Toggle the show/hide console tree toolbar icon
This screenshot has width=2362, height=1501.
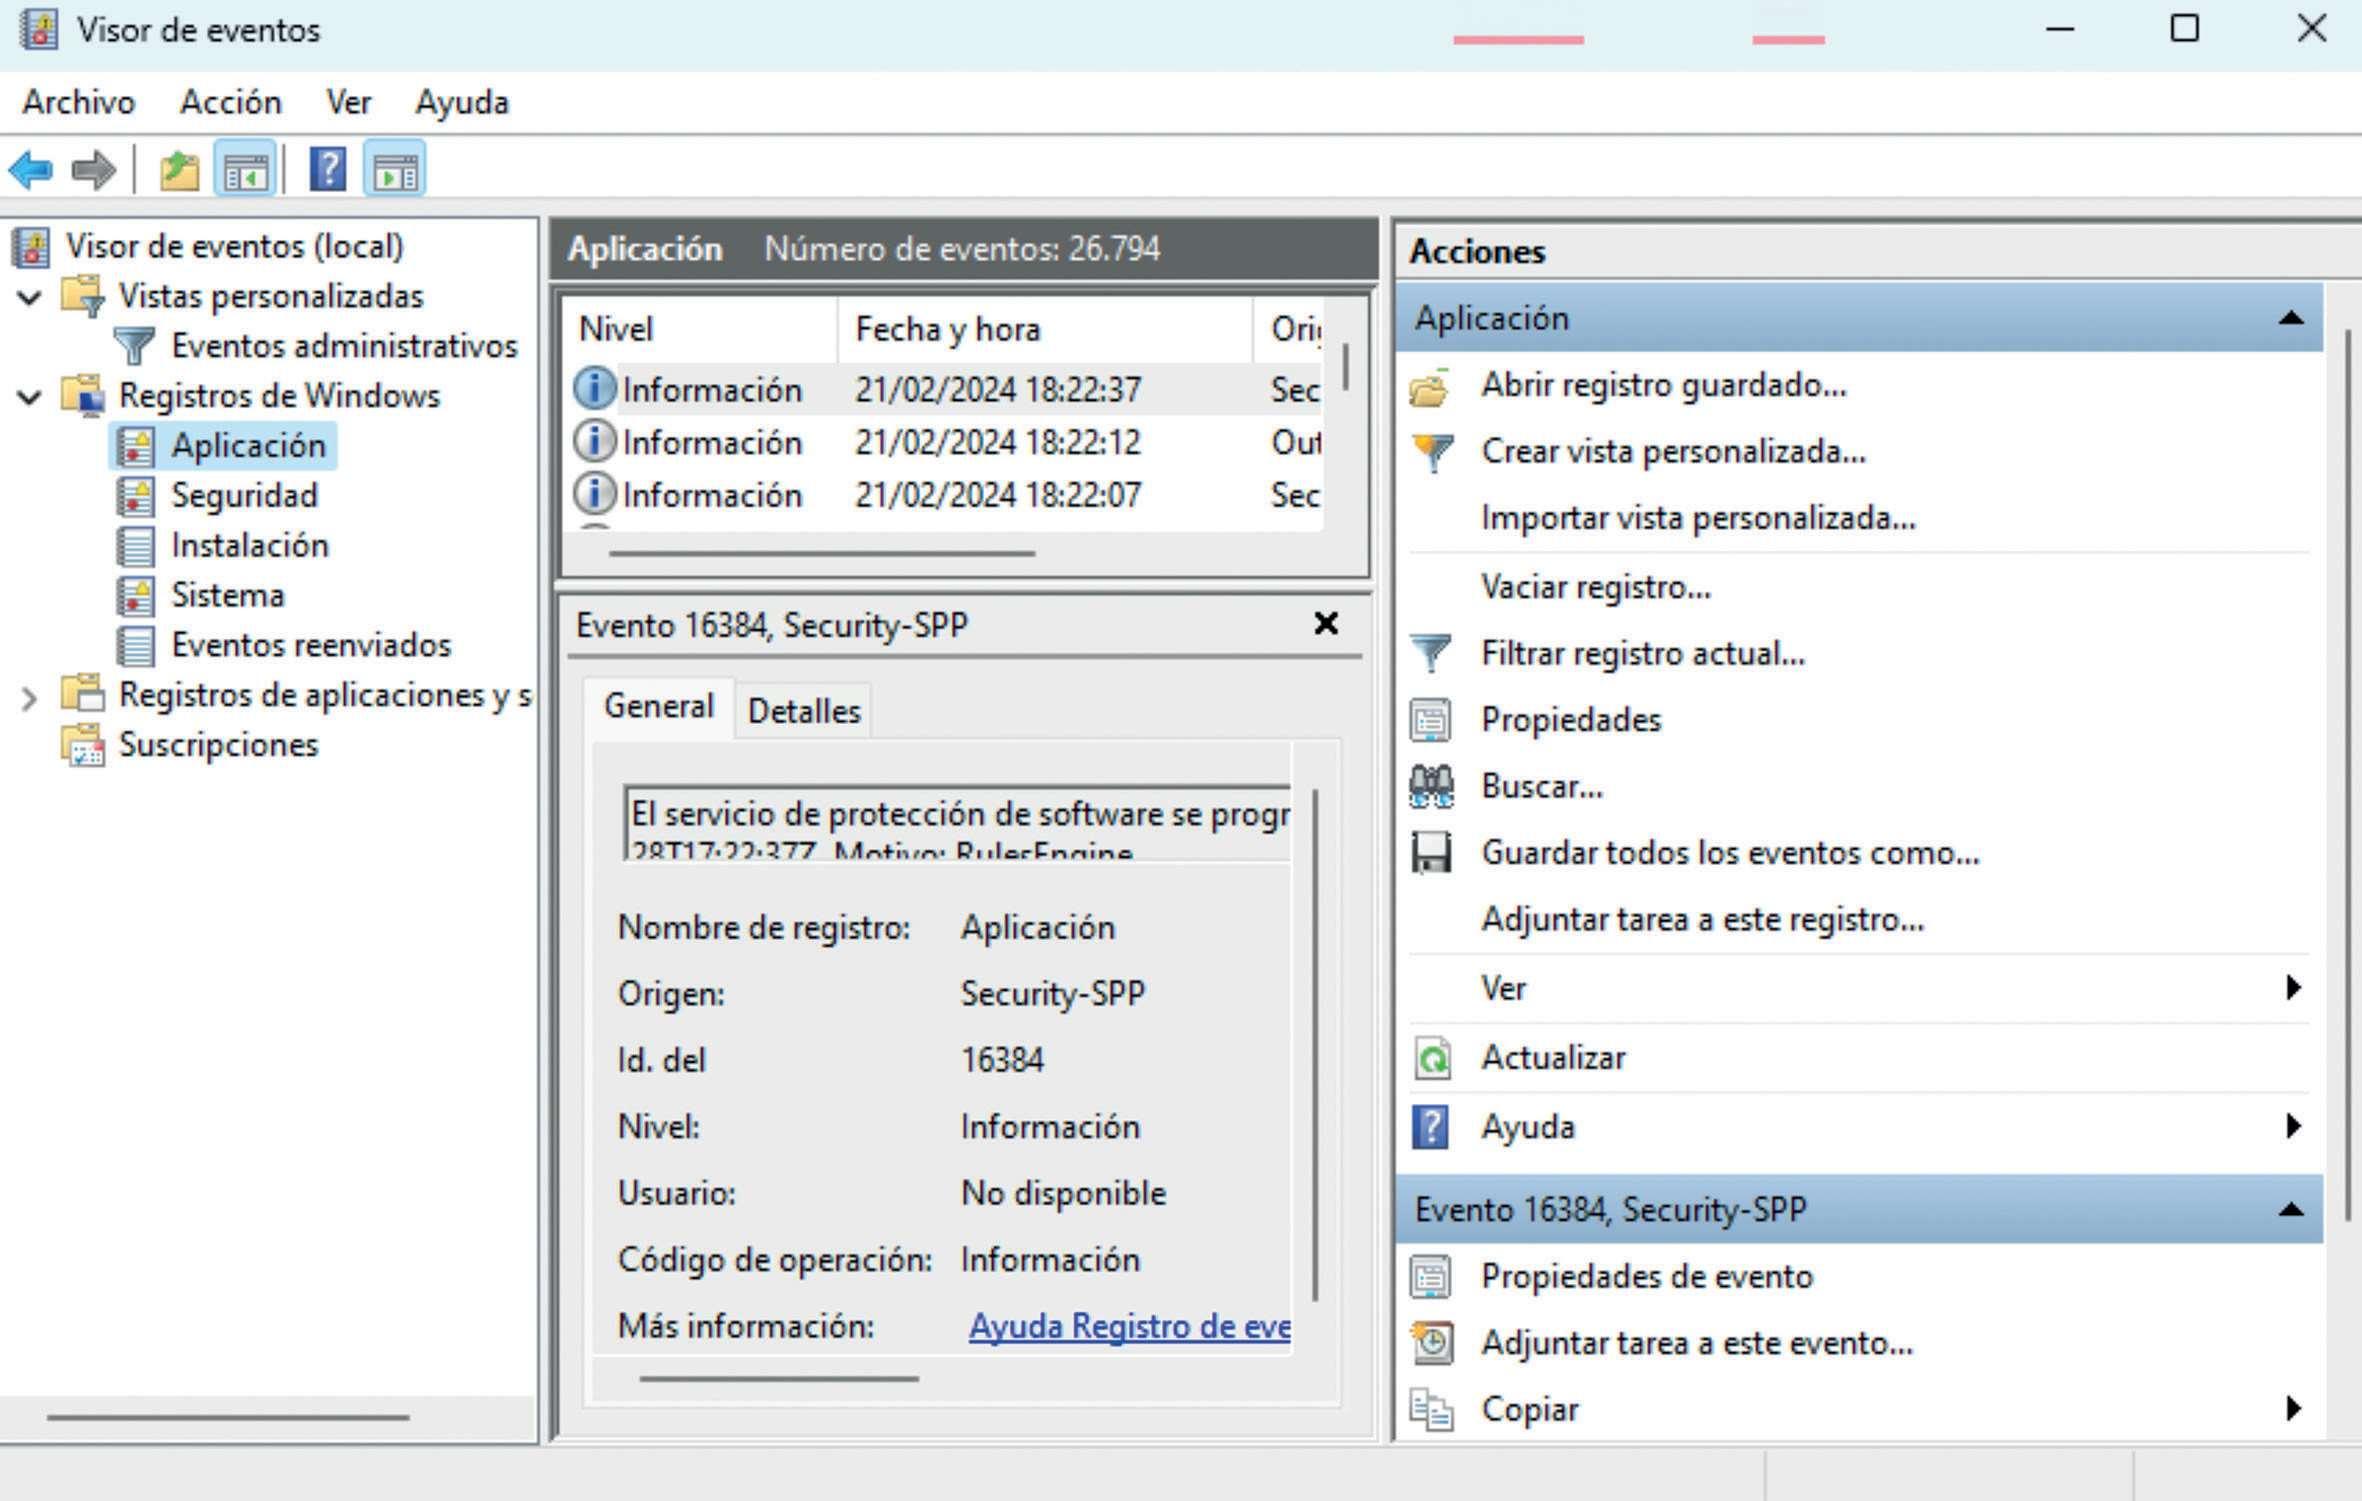[x=245, y=170]
